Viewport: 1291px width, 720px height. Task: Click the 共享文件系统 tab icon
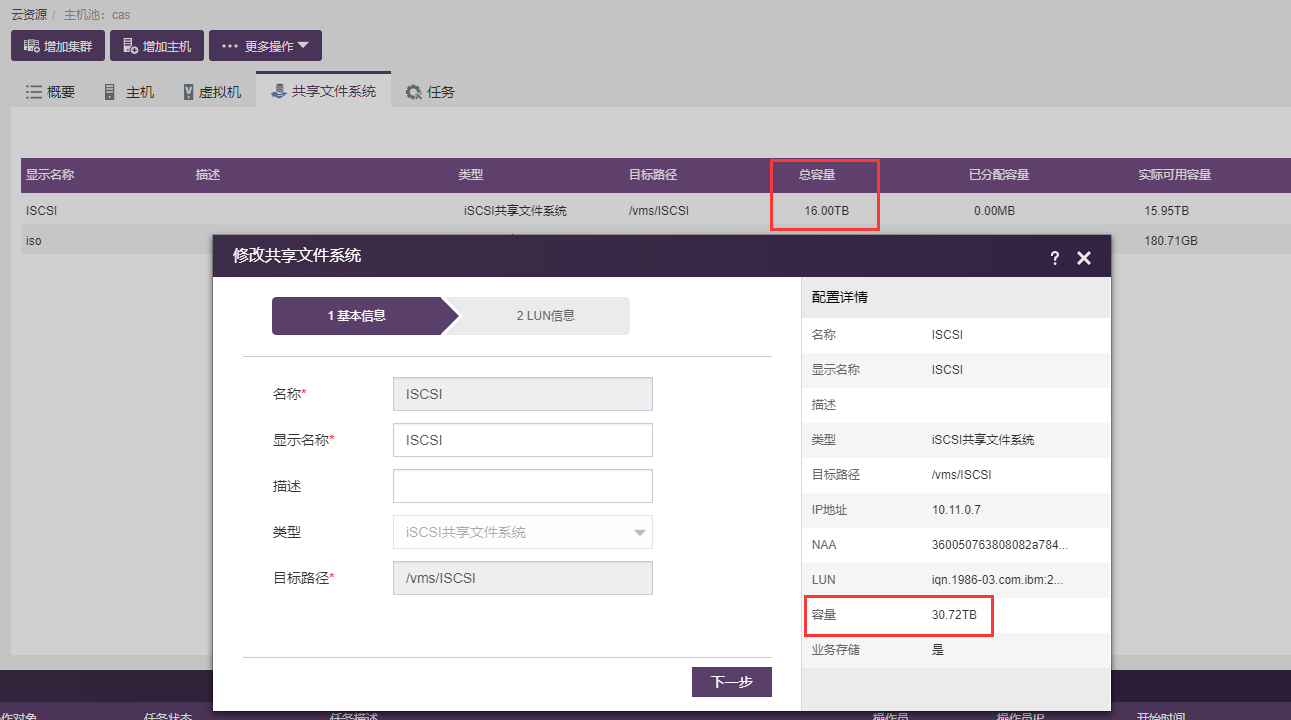pos(278,91)
